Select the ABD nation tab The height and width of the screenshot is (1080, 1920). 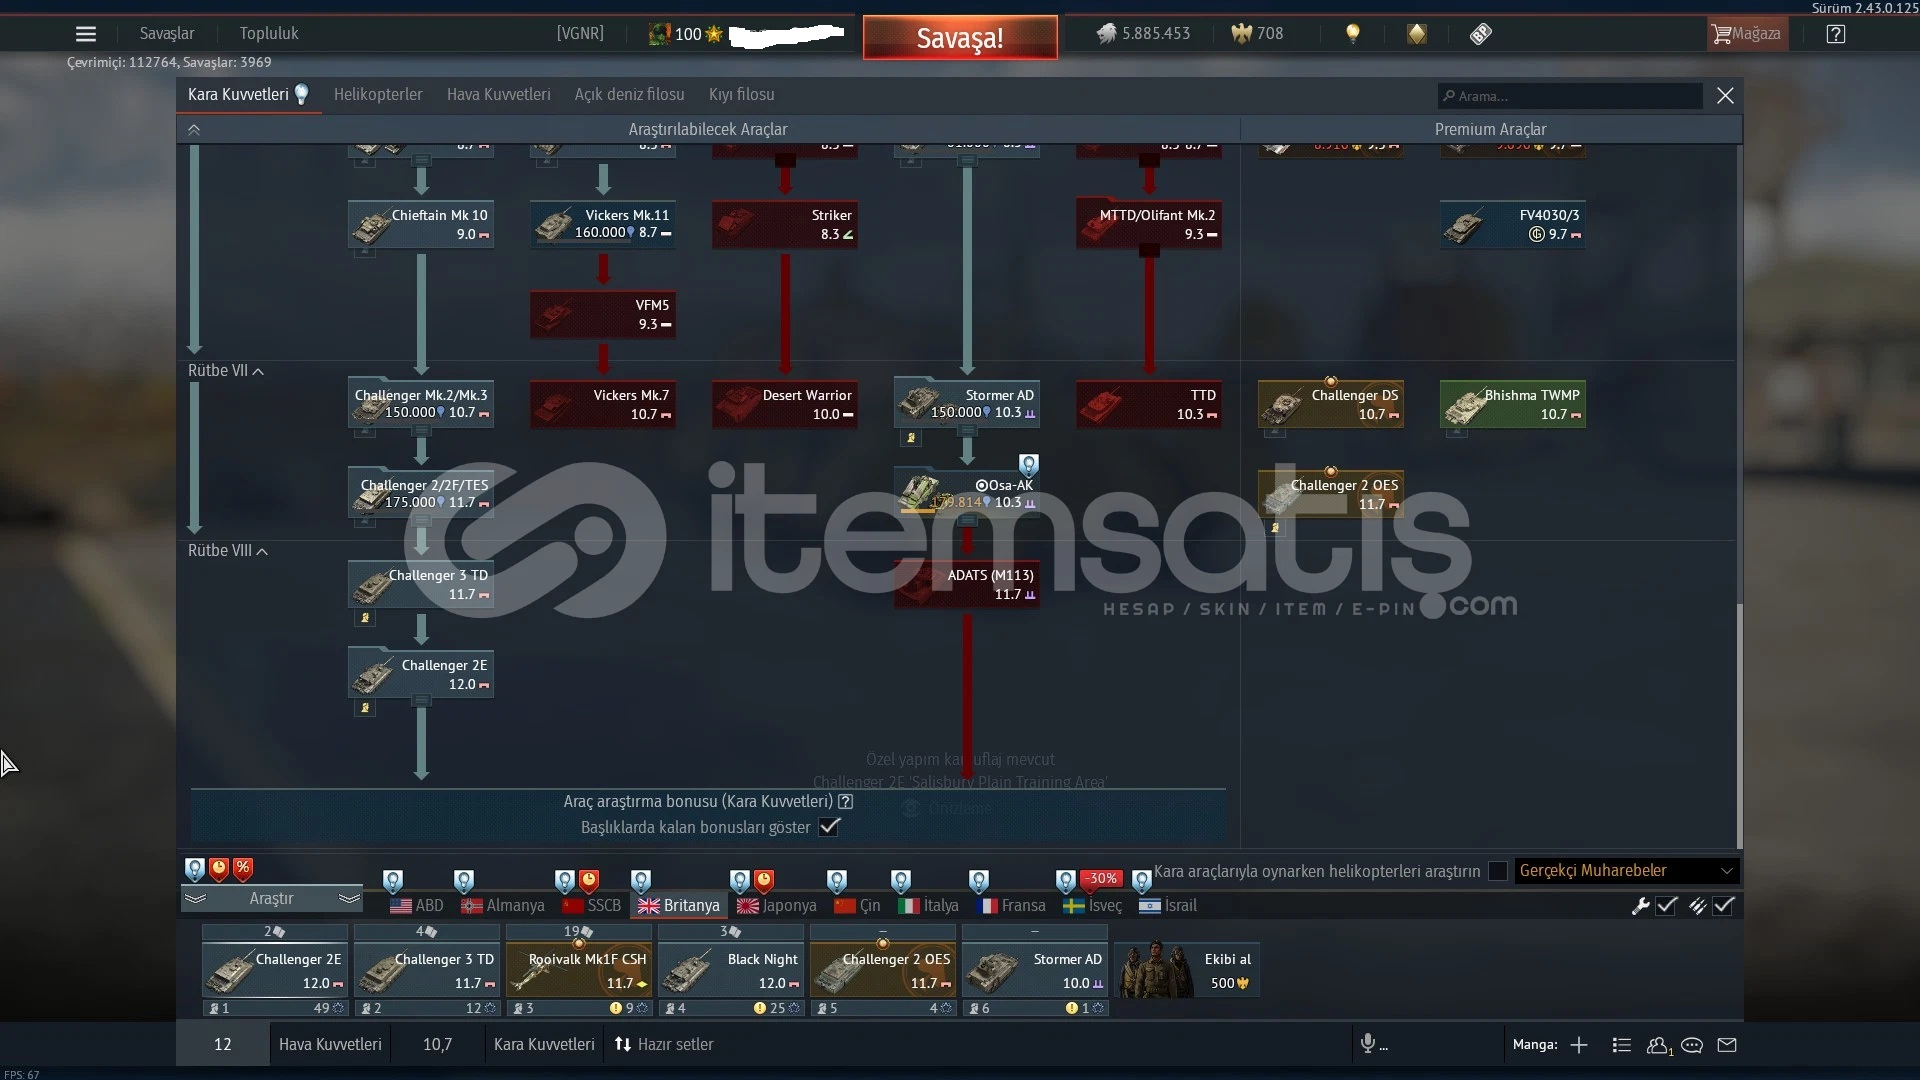(417, 906)
